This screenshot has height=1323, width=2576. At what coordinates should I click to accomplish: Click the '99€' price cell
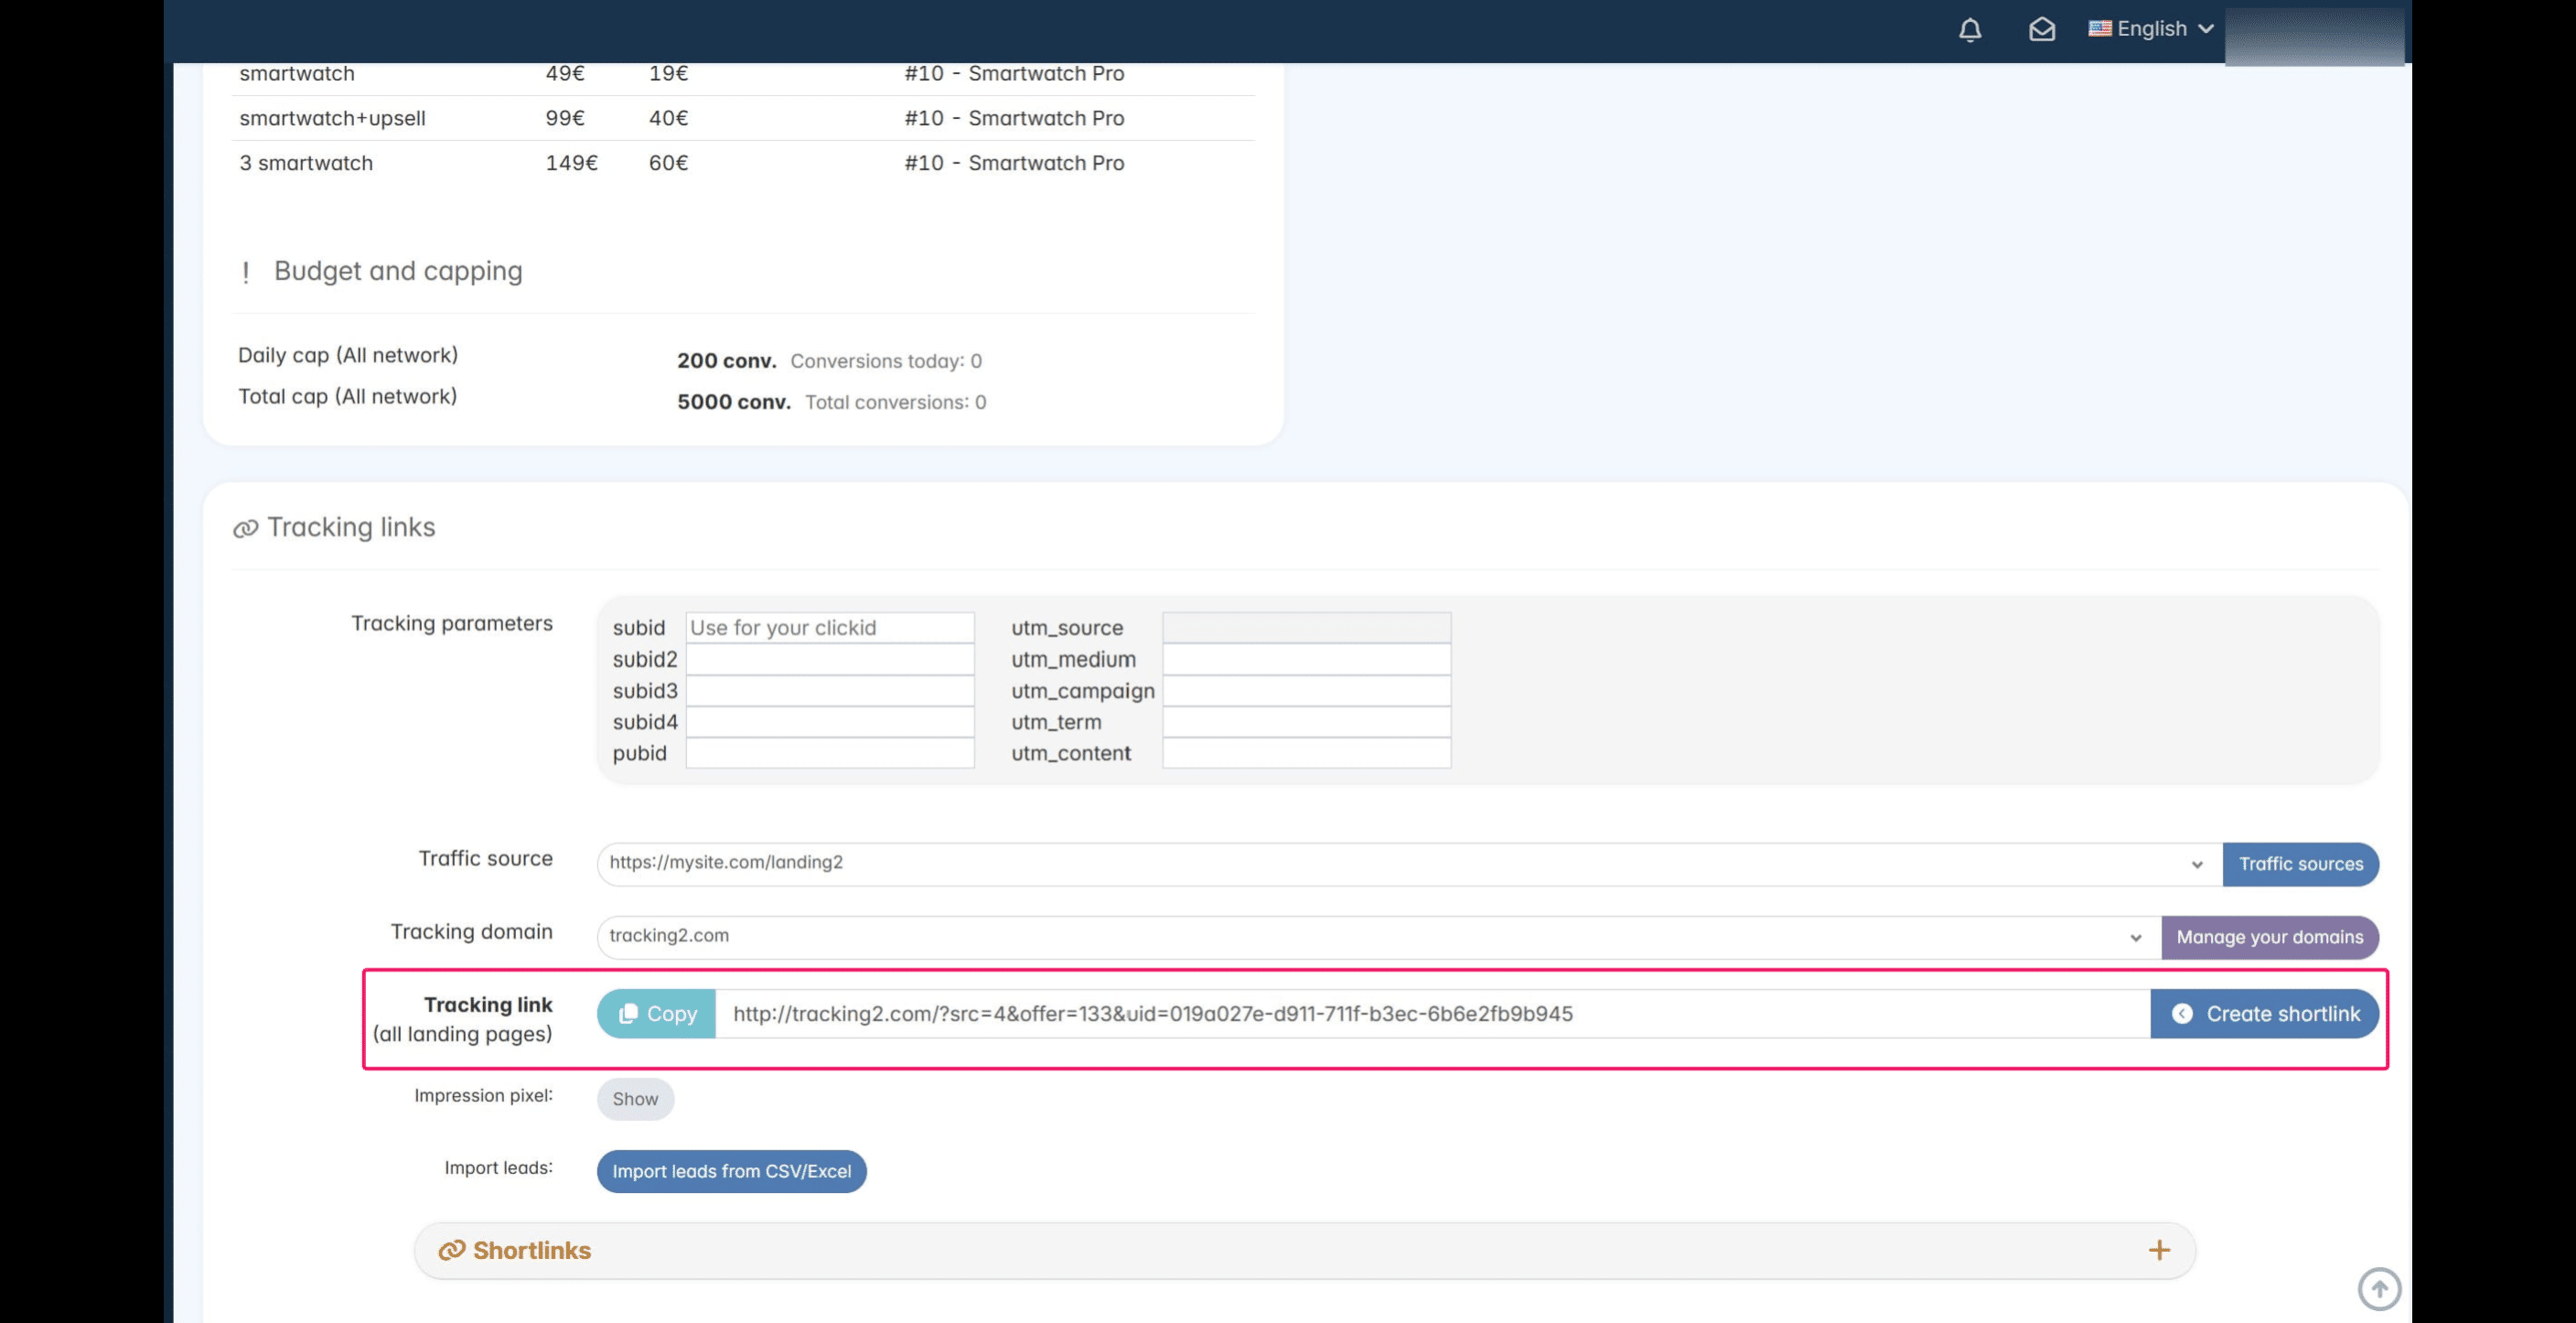pyautogui.click(x=565, y=118)
